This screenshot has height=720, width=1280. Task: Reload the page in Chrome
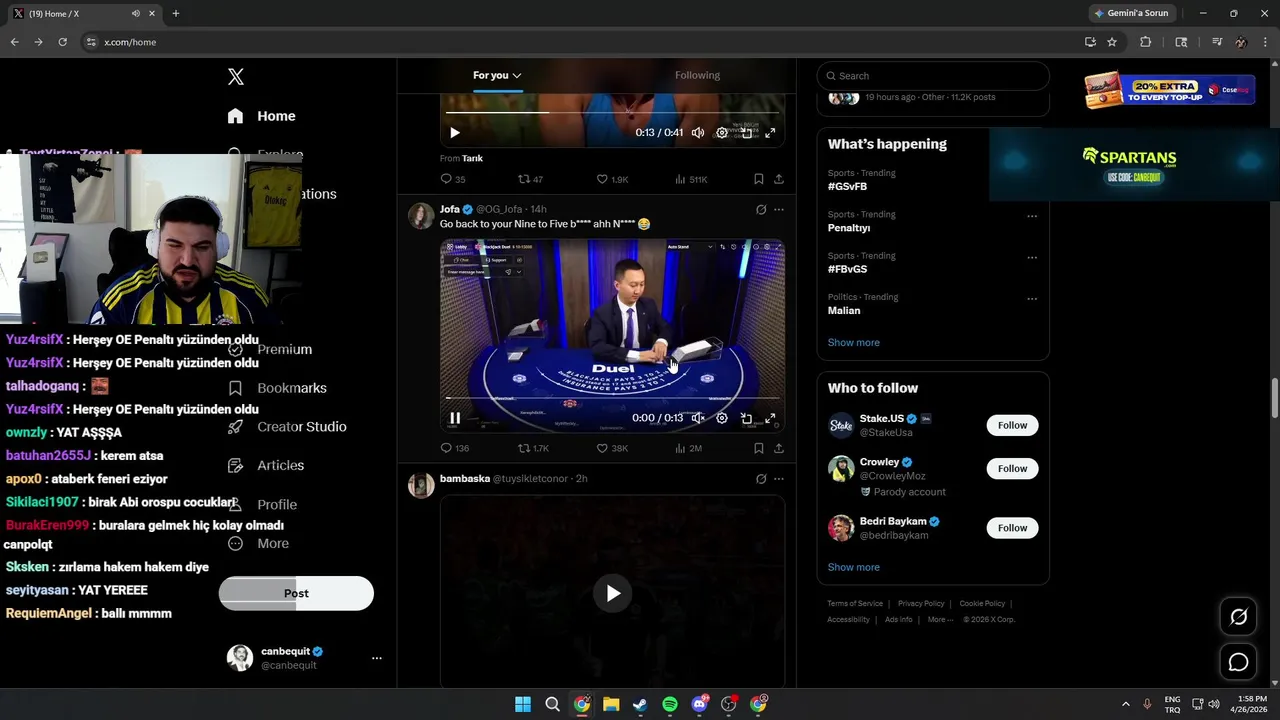[x=63, y=42]
